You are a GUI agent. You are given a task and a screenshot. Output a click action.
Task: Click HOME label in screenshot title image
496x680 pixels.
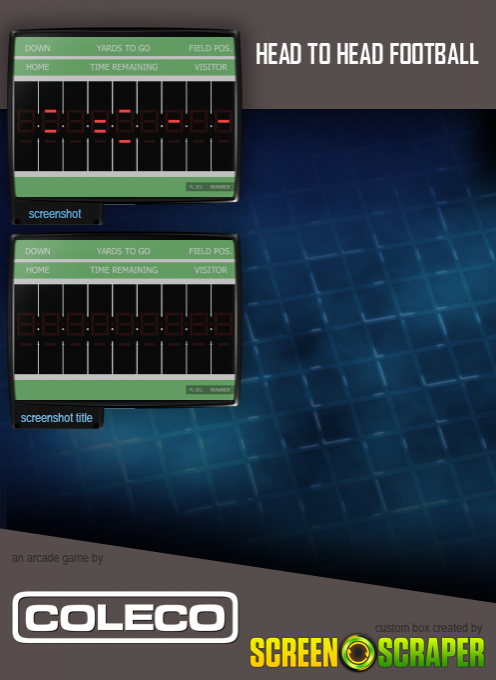[x=38, y=270]
